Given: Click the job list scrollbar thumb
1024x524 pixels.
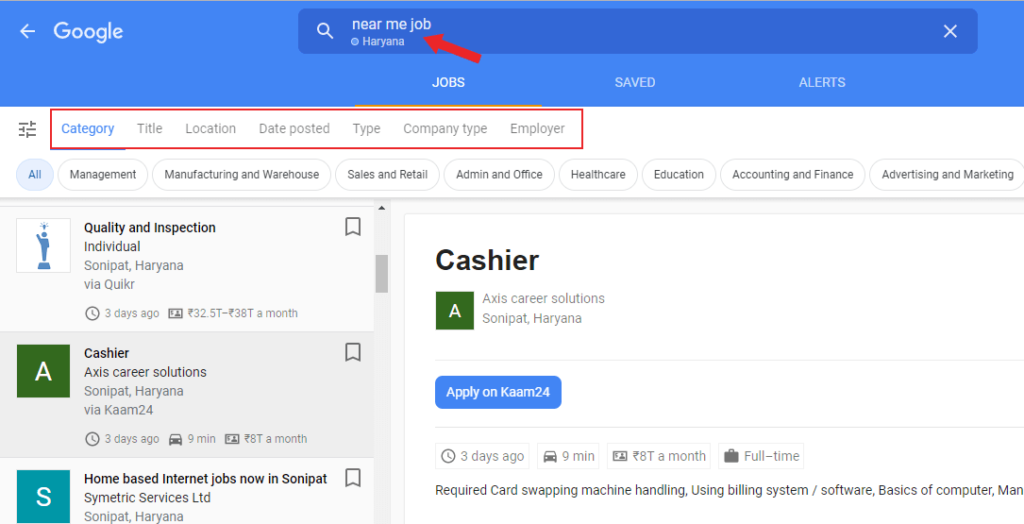Looking at the screenshot, I should click(x=381, y=273).
